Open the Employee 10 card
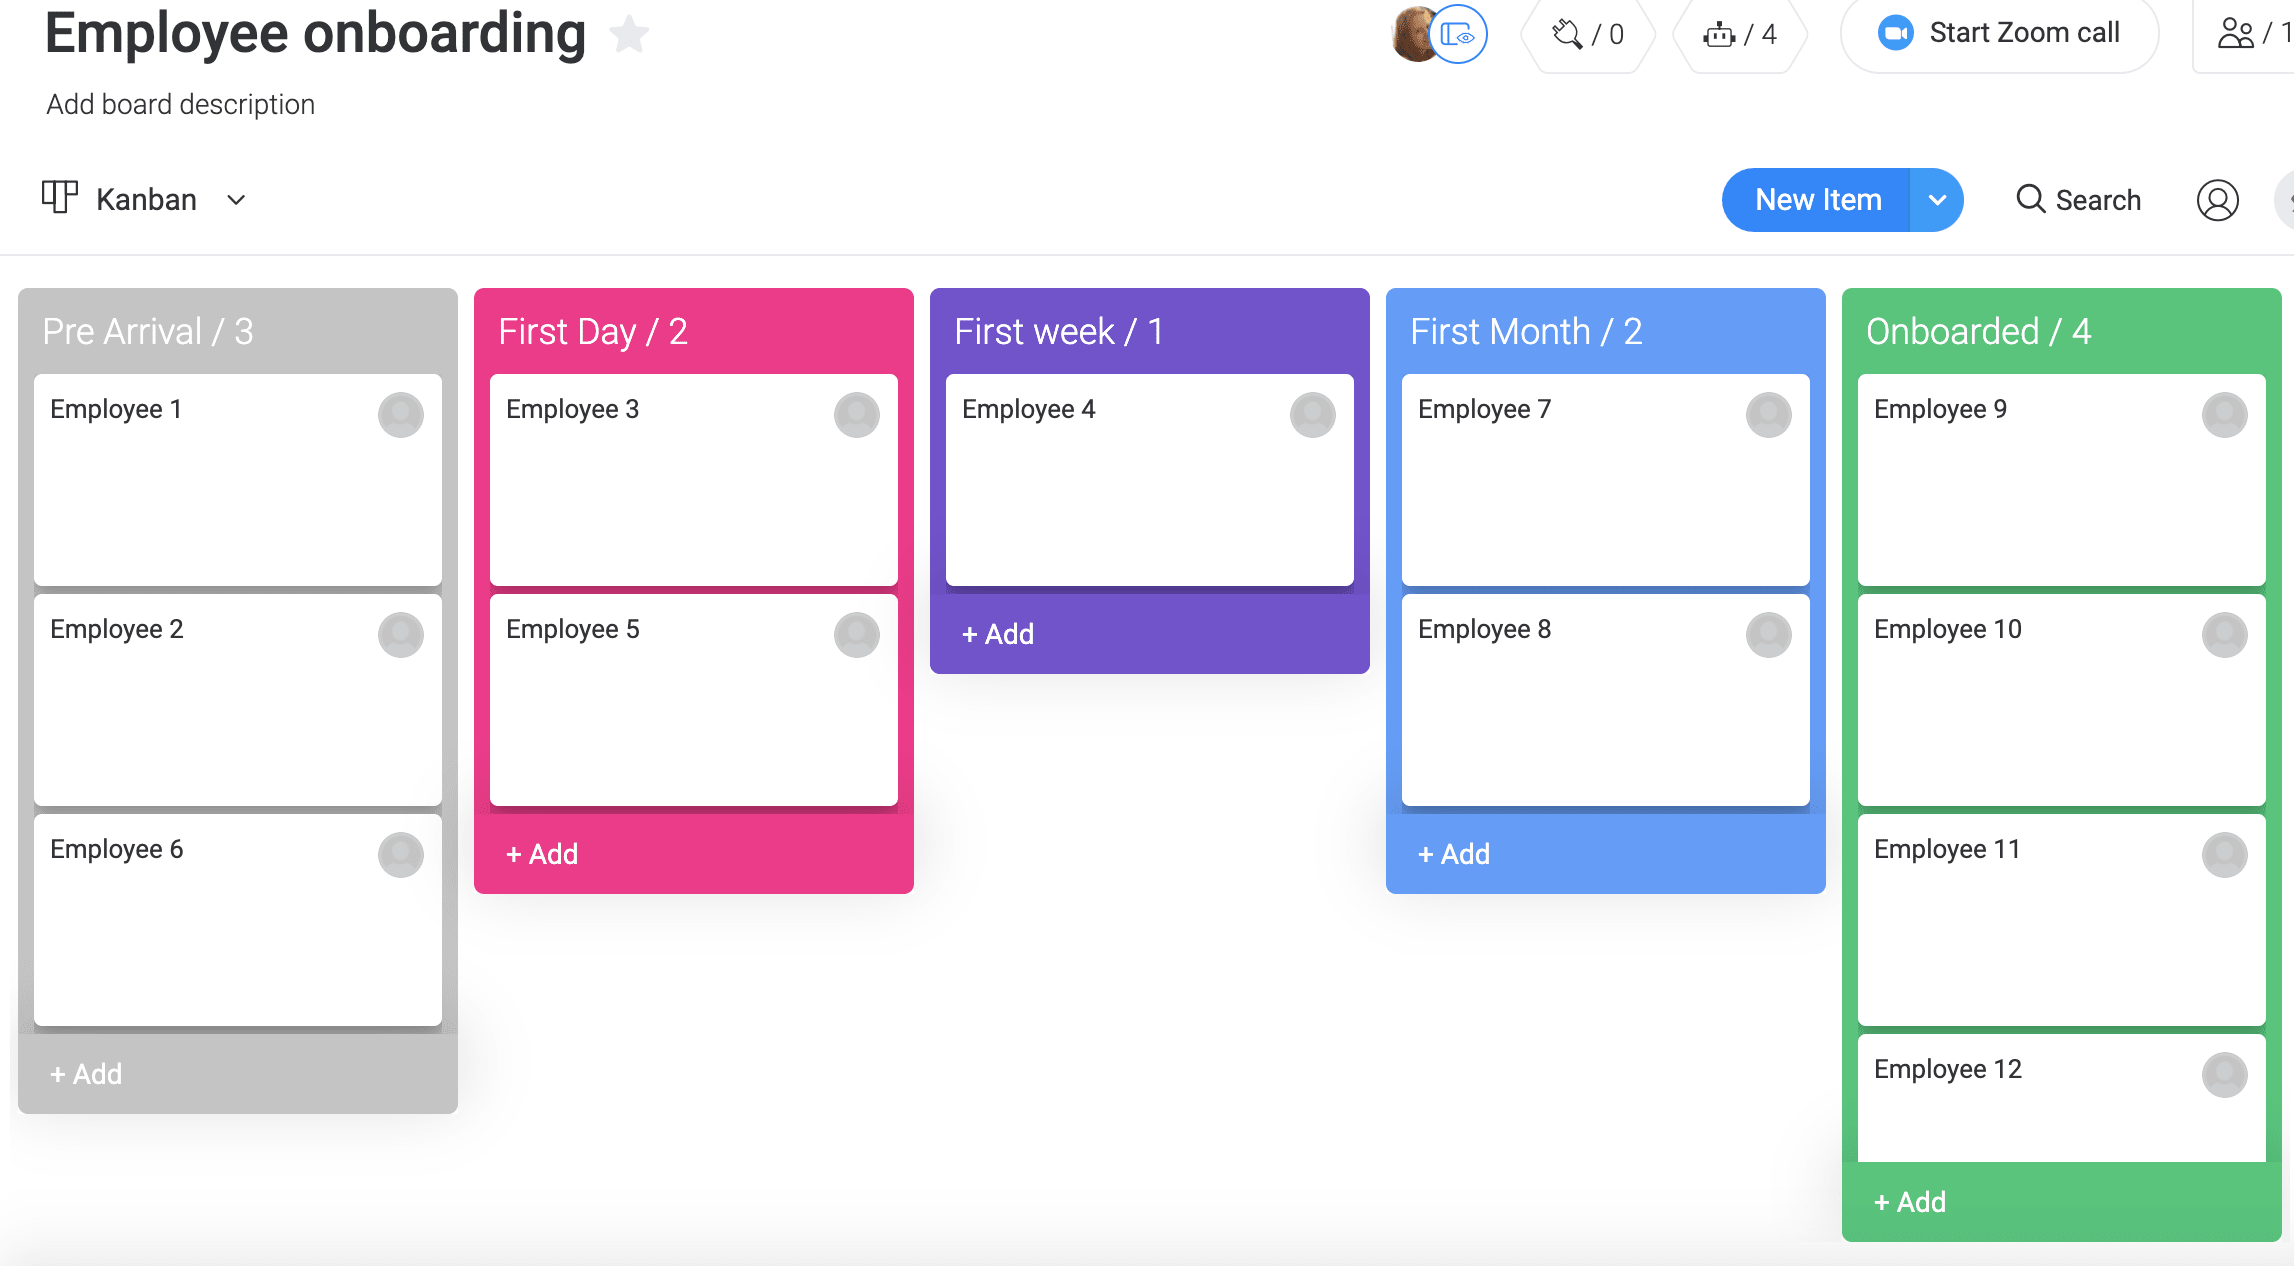2294x1266 pixels. [x=2062, y=700]
